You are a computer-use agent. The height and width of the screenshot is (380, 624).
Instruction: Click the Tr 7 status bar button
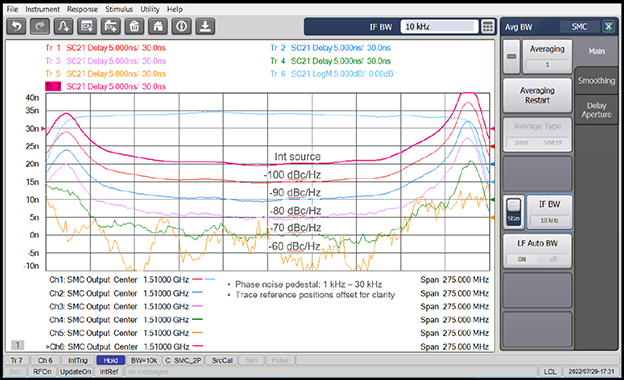tap(16, 361)
